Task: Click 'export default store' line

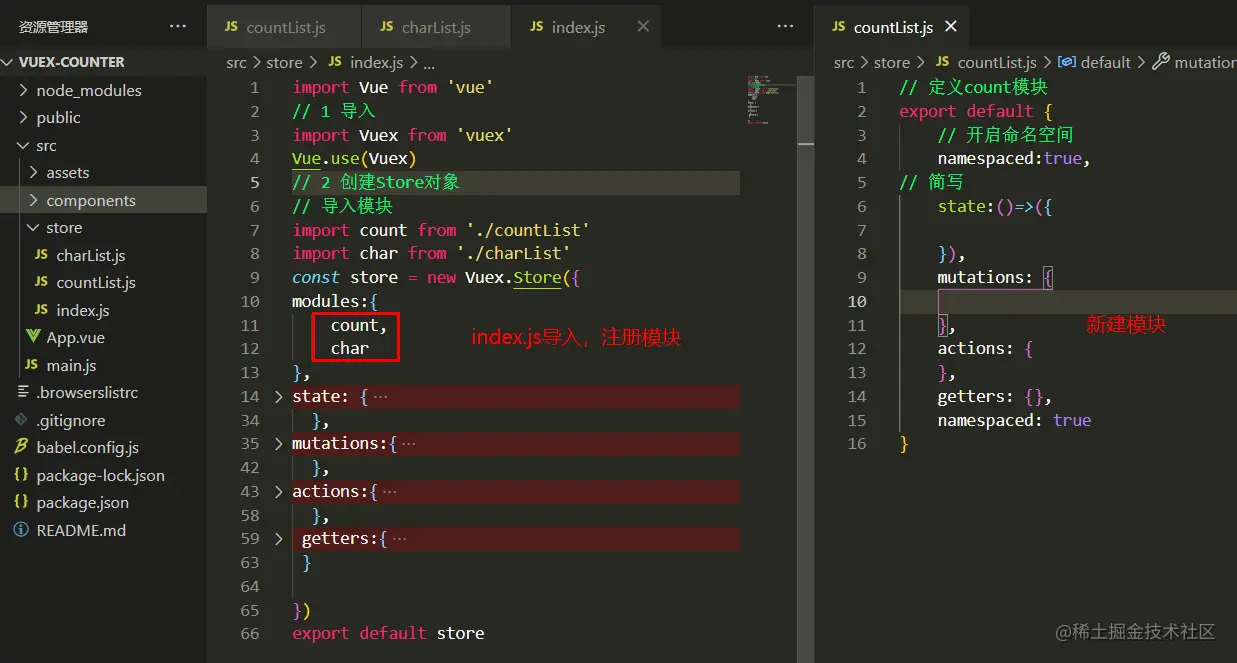Action: (x=388, y=634)
